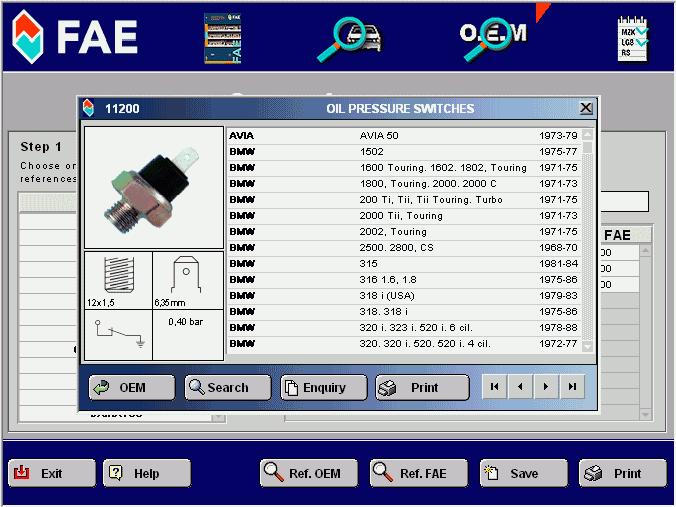Select the BMW 318 i (USA) row
The height and width of the screenshot is (507, 676).
click(x=404, y=296)
